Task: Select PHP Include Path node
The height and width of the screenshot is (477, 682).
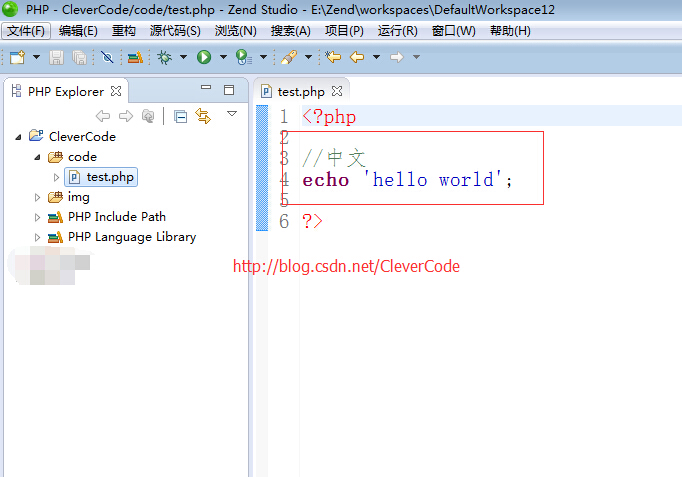Action: pyautogui.click(x=117, y=217)
